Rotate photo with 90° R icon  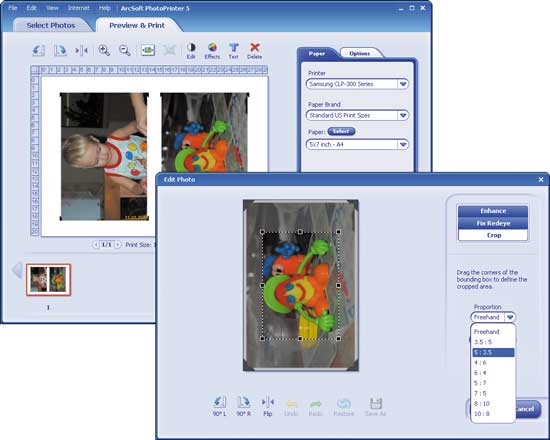(243, 406)
